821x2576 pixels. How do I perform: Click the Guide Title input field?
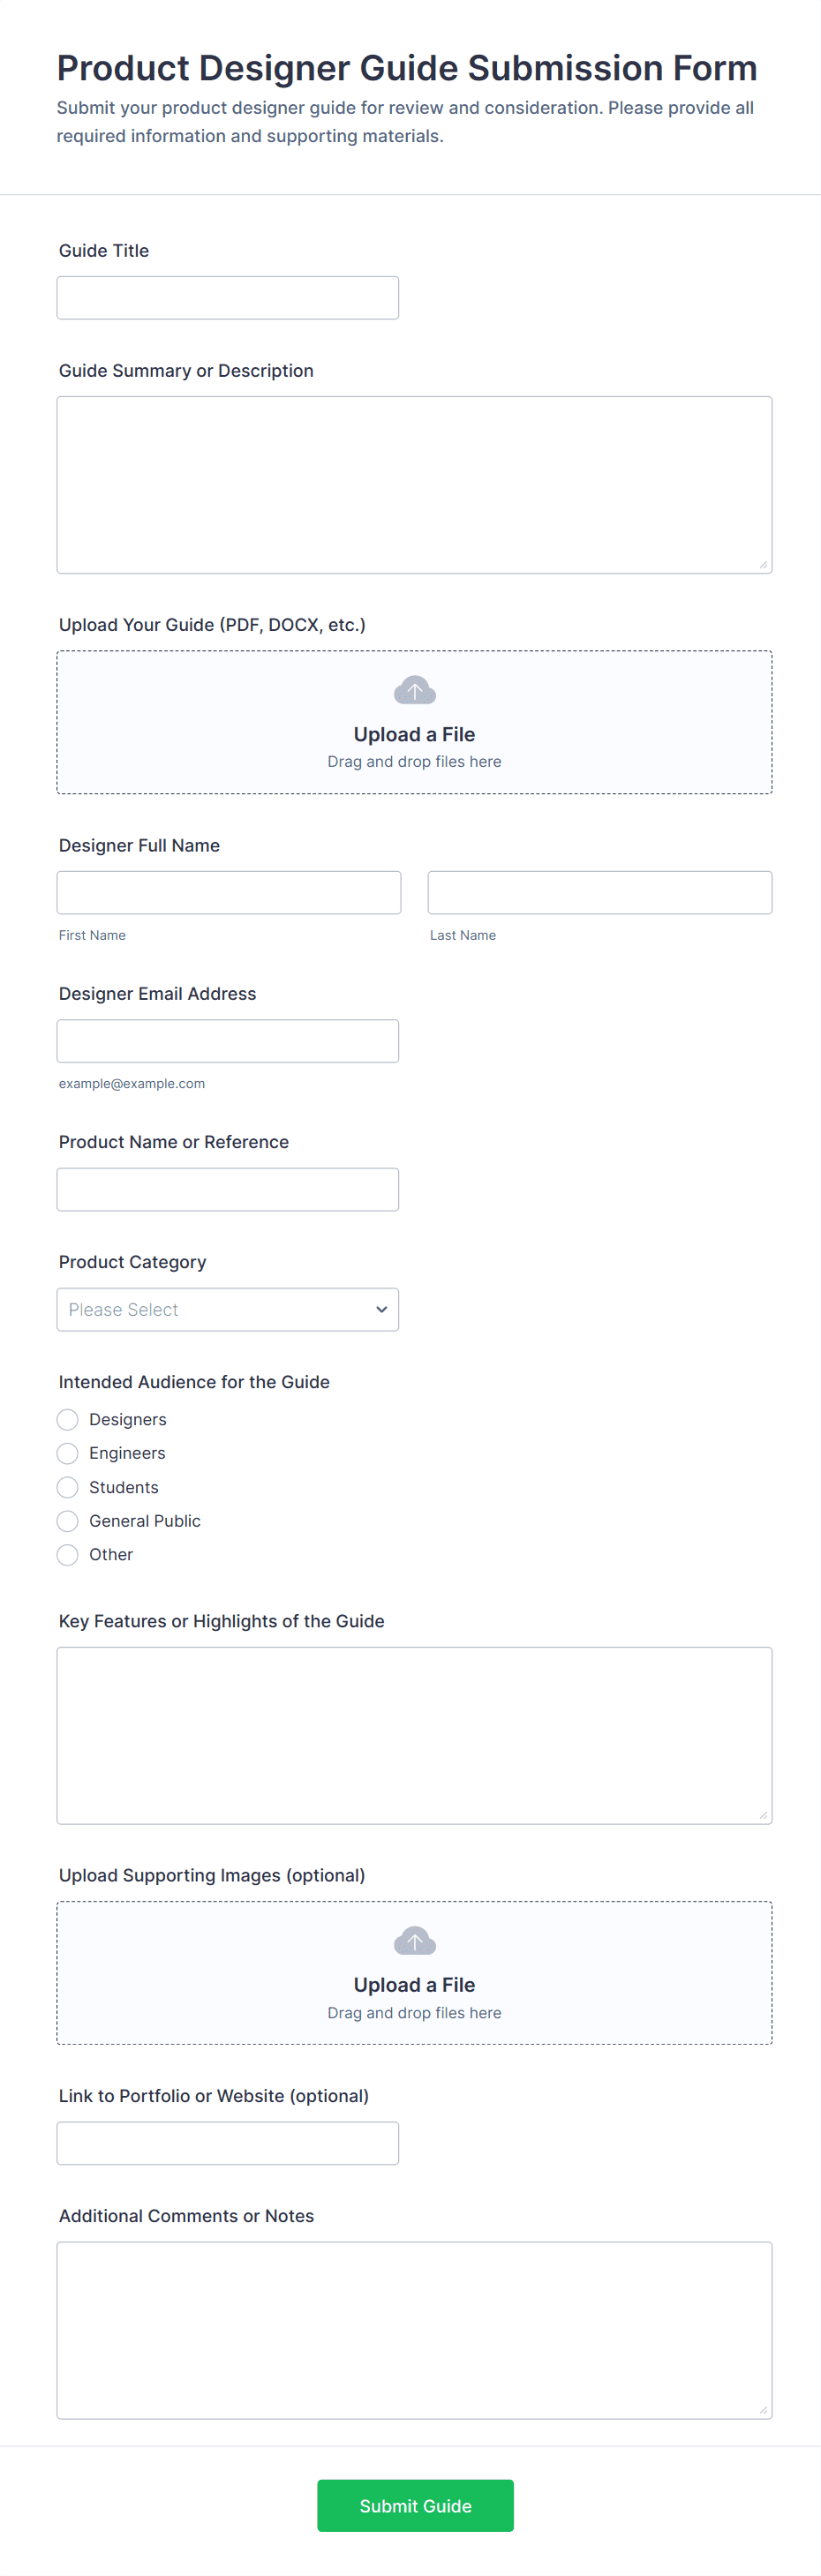tap(228, 298)
